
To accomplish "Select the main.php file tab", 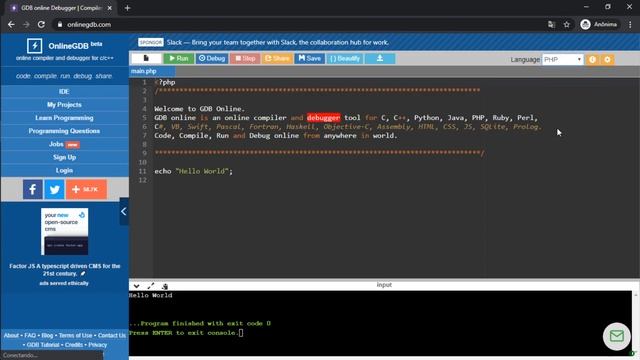I will point(152,71).
